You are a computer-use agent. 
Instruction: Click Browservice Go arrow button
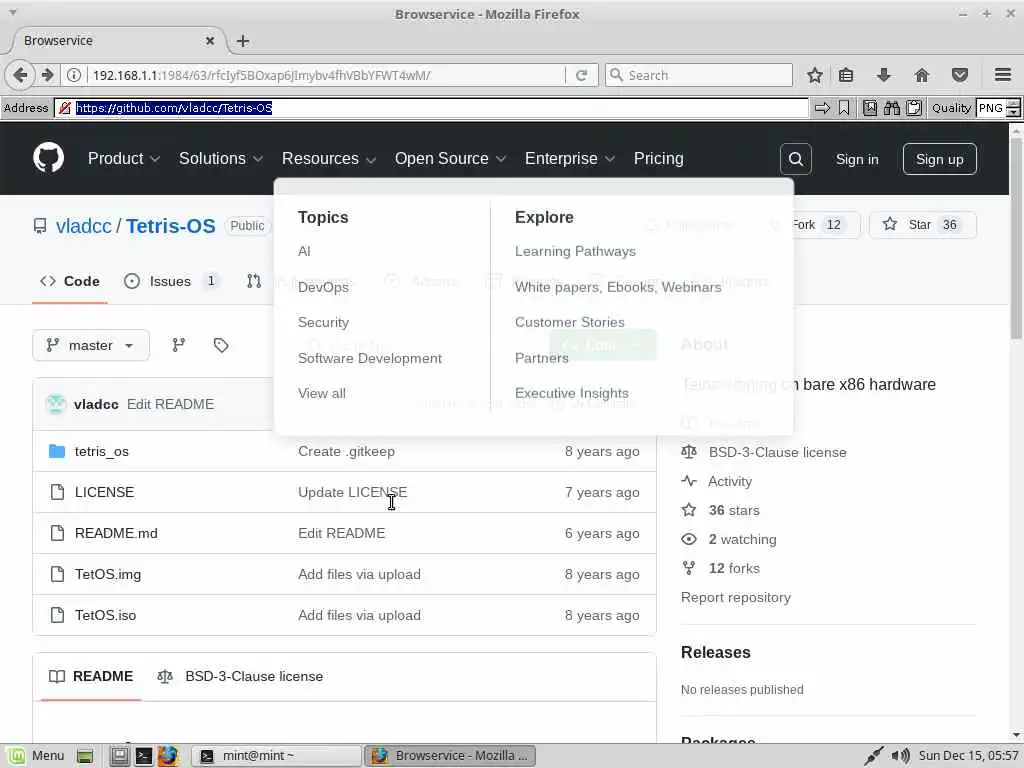(822, 108)
